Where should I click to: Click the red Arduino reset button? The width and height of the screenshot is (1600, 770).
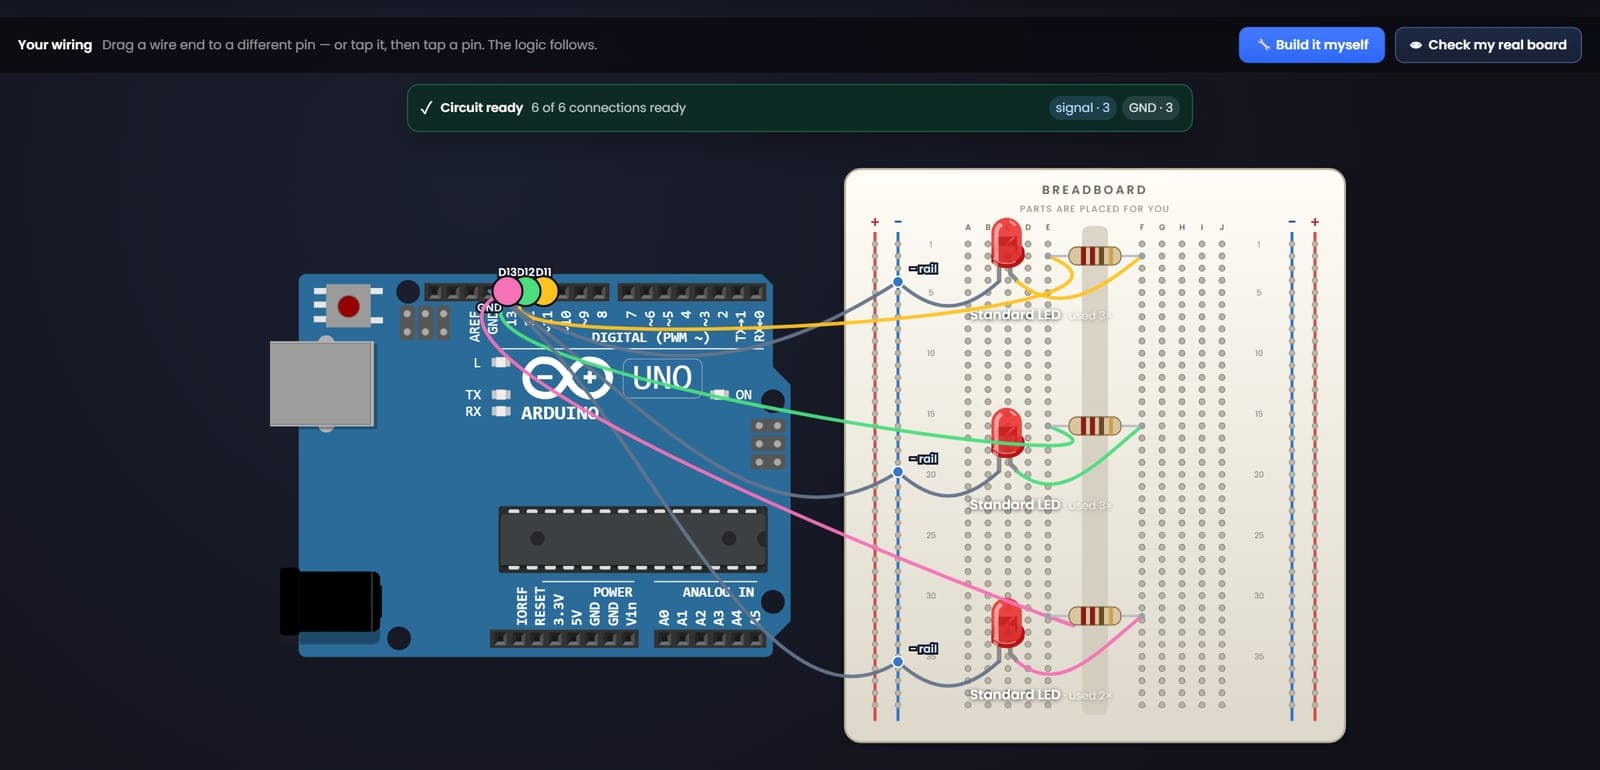[x=348, y=306]
